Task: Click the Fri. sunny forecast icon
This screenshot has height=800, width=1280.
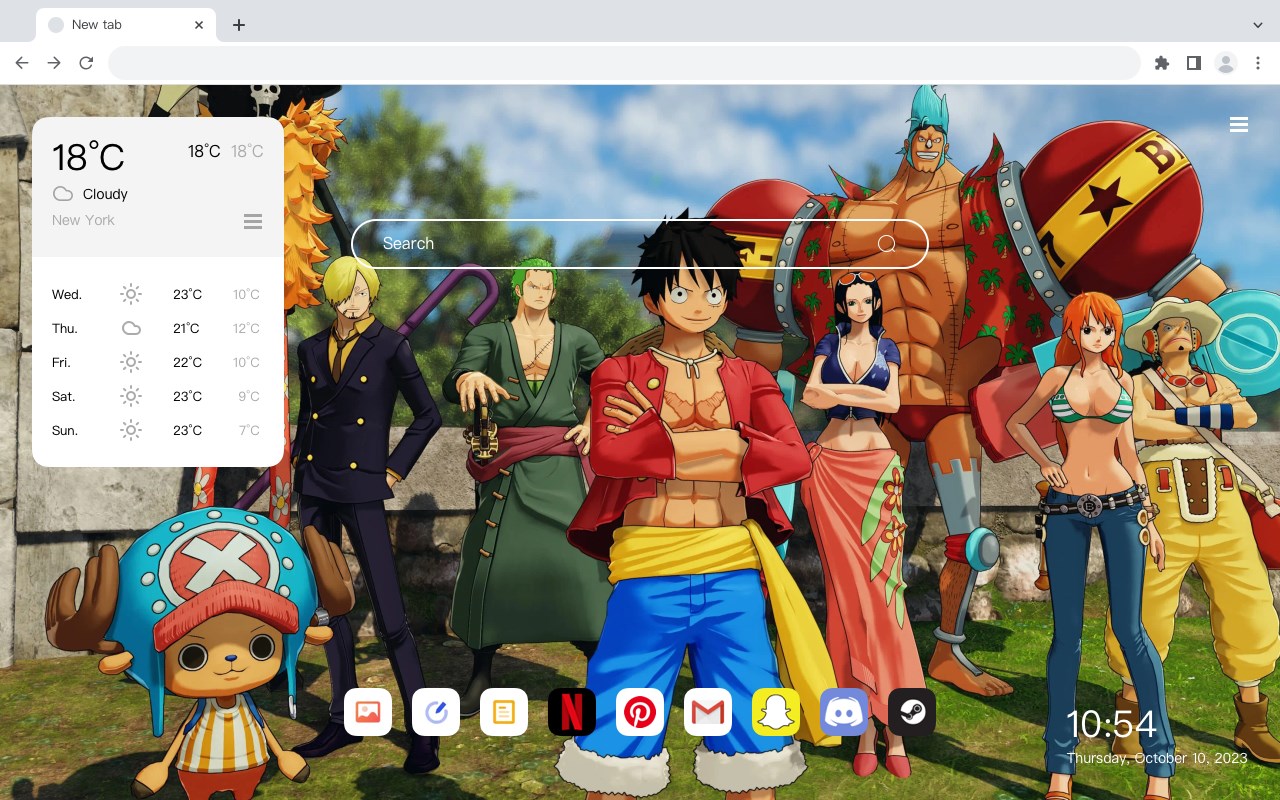Action: [x=131, y=362]
